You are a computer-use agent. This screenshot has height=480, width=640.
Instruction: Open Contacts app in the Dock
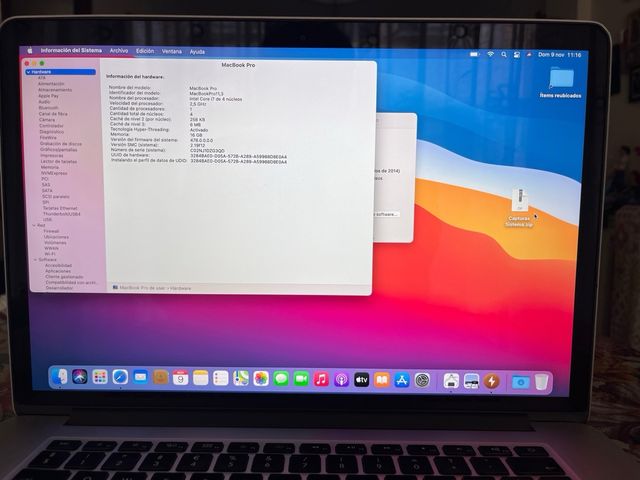[x=160, y=378]
